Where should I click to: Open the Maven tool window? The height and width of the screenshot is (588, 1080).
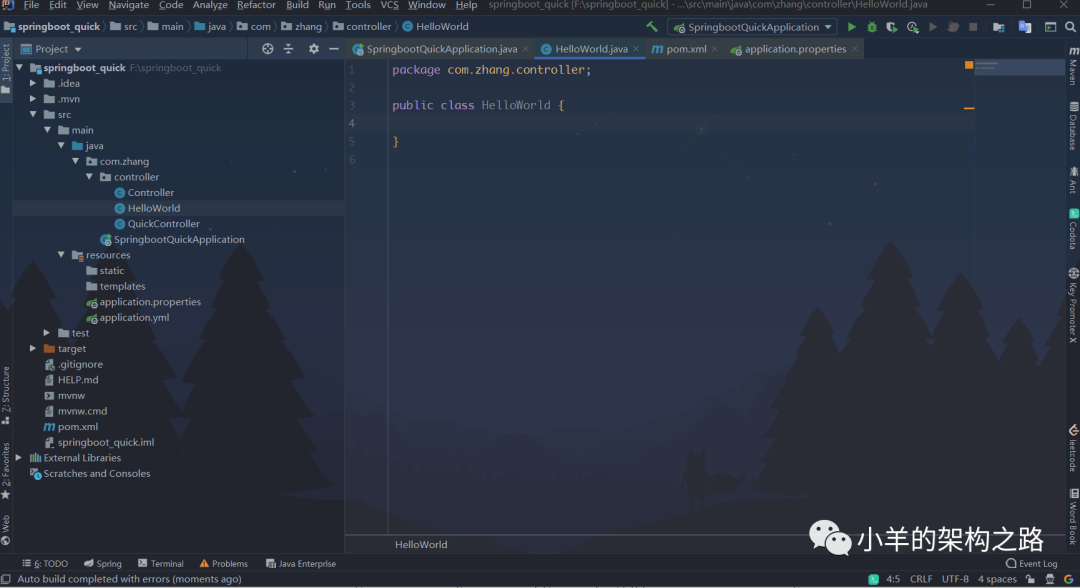[1073, 66]
